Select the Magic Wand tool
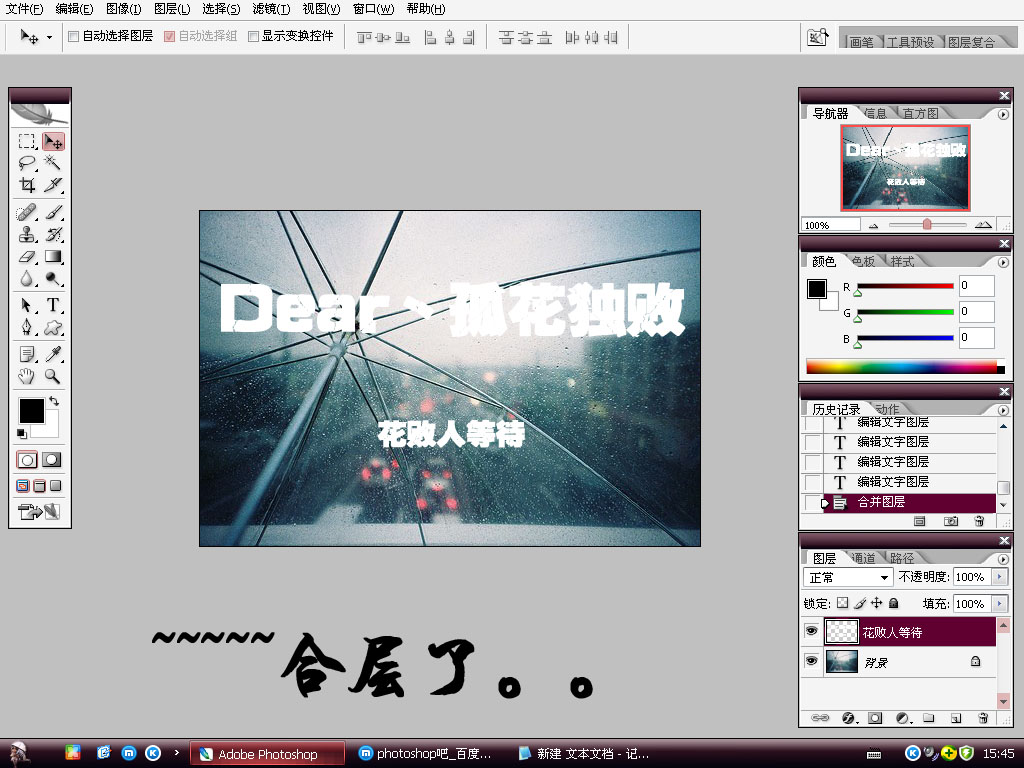This screenshot has height=768, width=1024. 53,162
